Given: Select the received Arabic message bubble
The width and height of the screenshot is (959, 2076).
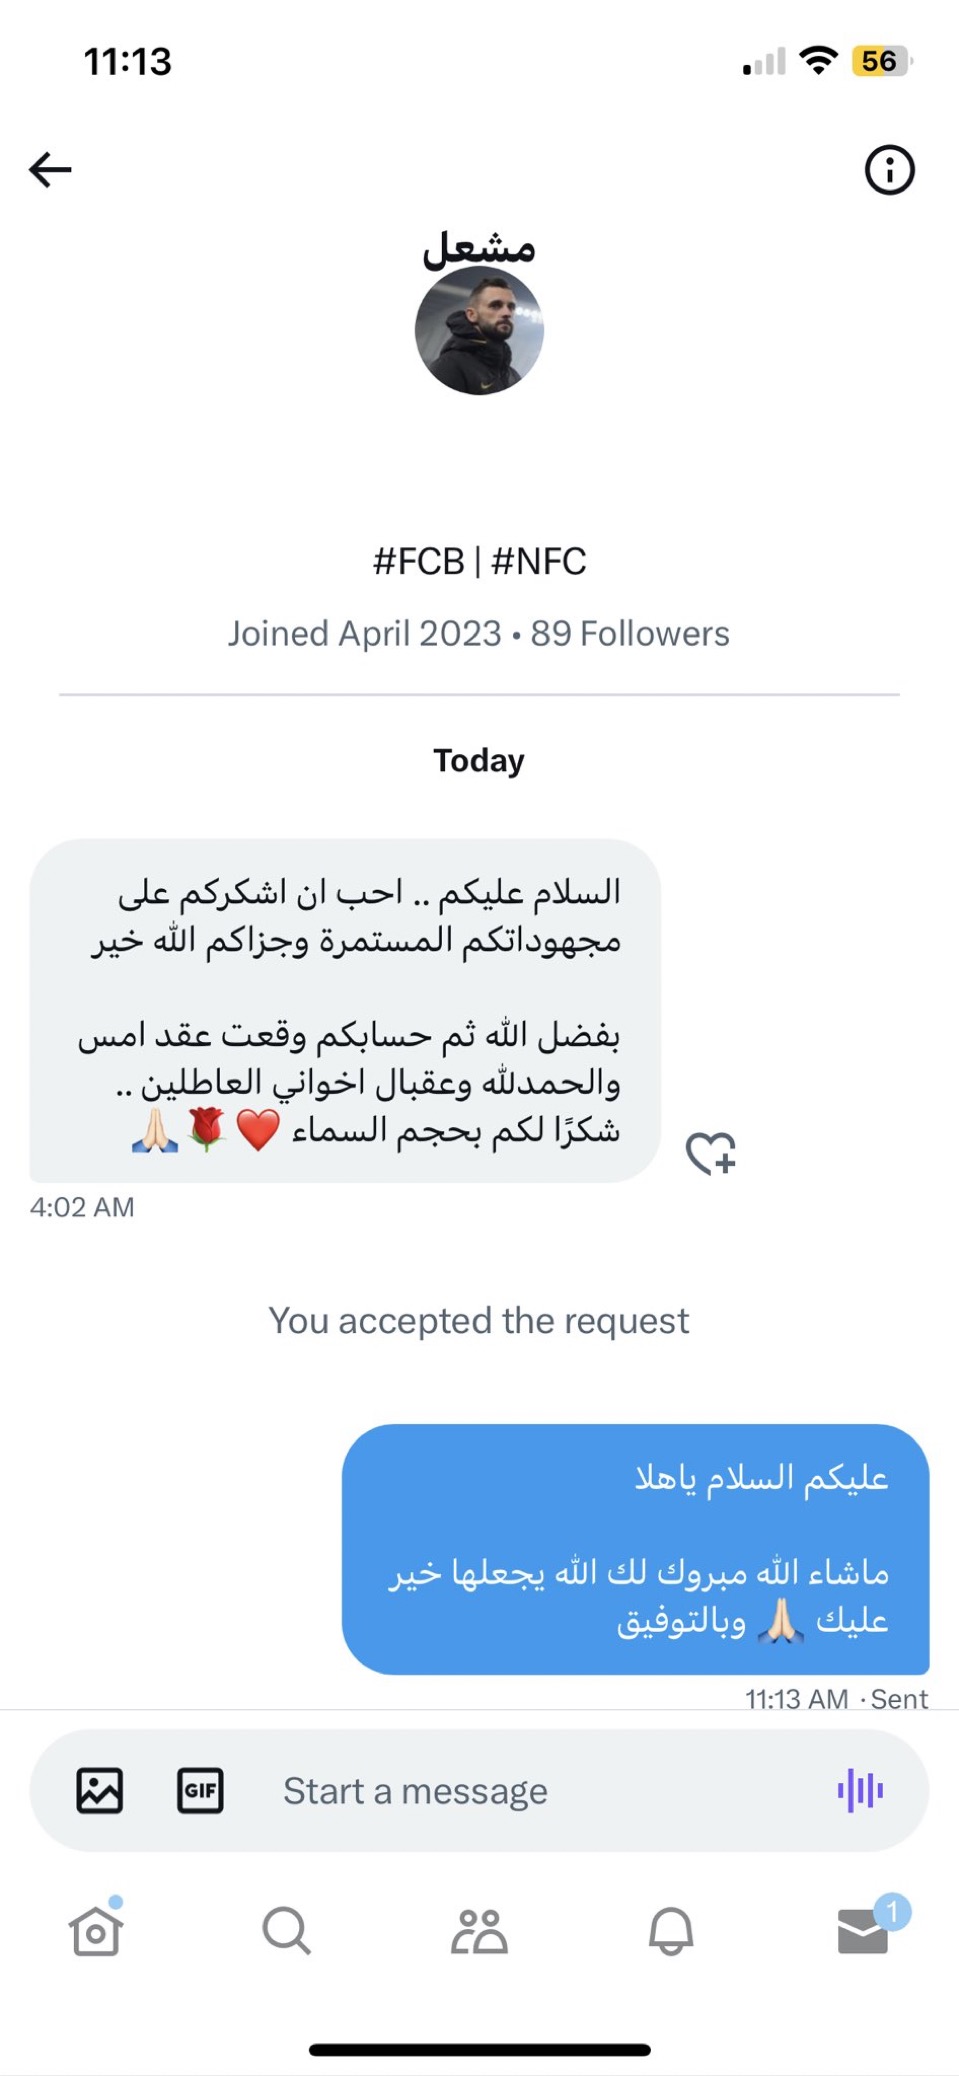Looking at the screenshot, I should (345, 1010).
